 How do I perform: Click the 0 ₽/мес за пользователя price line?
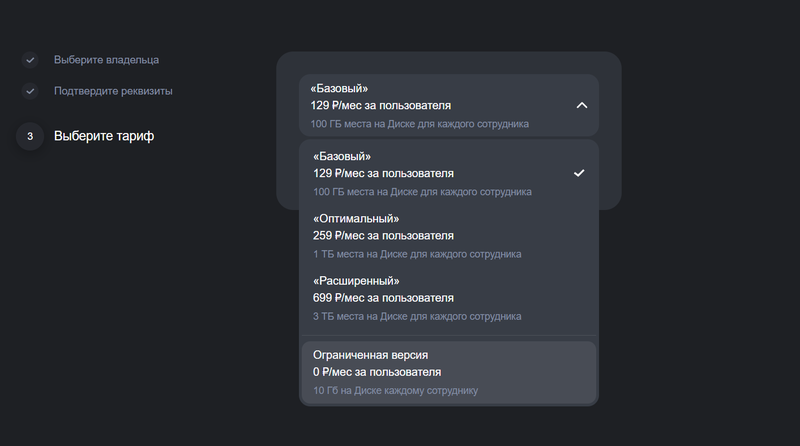coord(377,372)
